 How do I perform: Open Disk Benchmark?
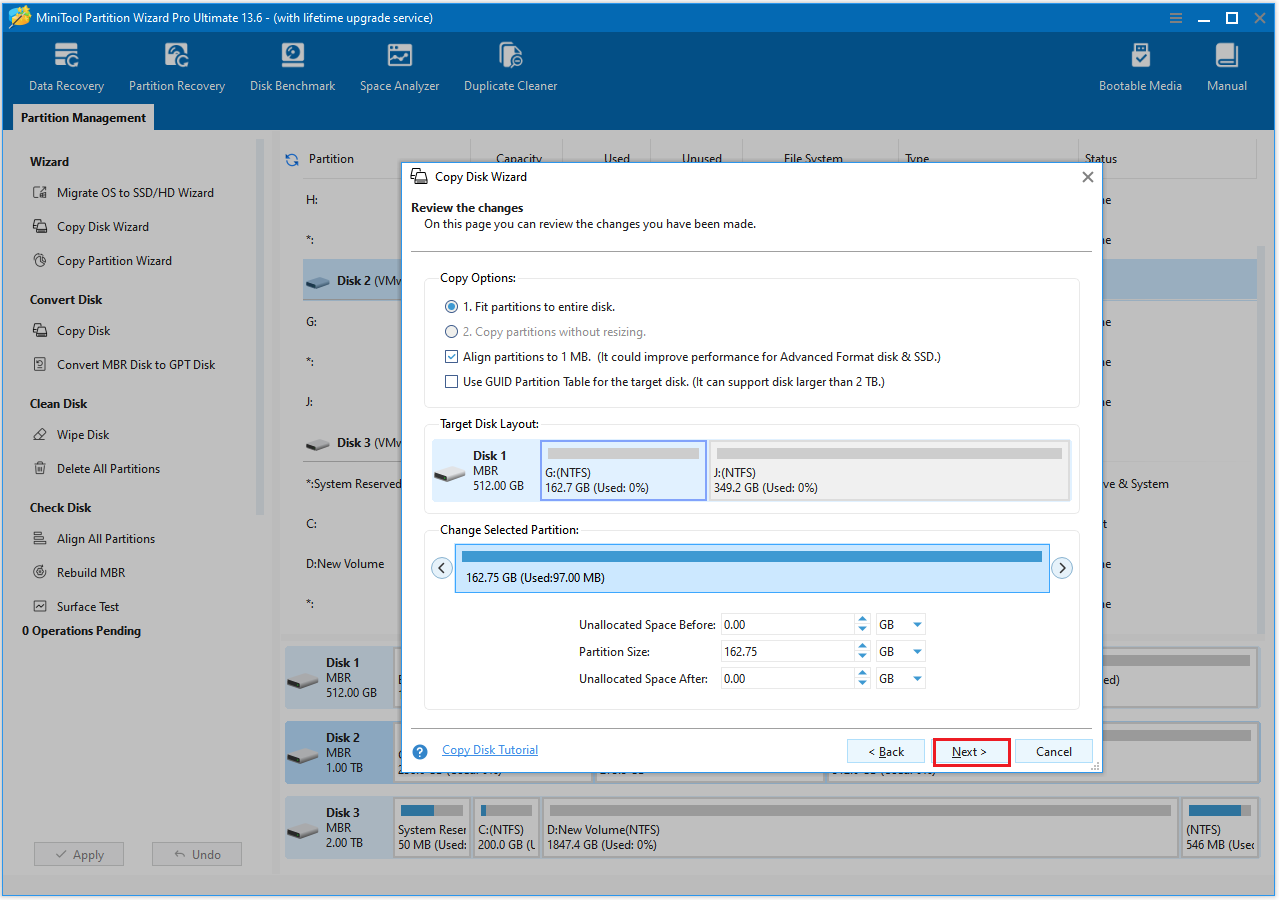coord(292,67)
